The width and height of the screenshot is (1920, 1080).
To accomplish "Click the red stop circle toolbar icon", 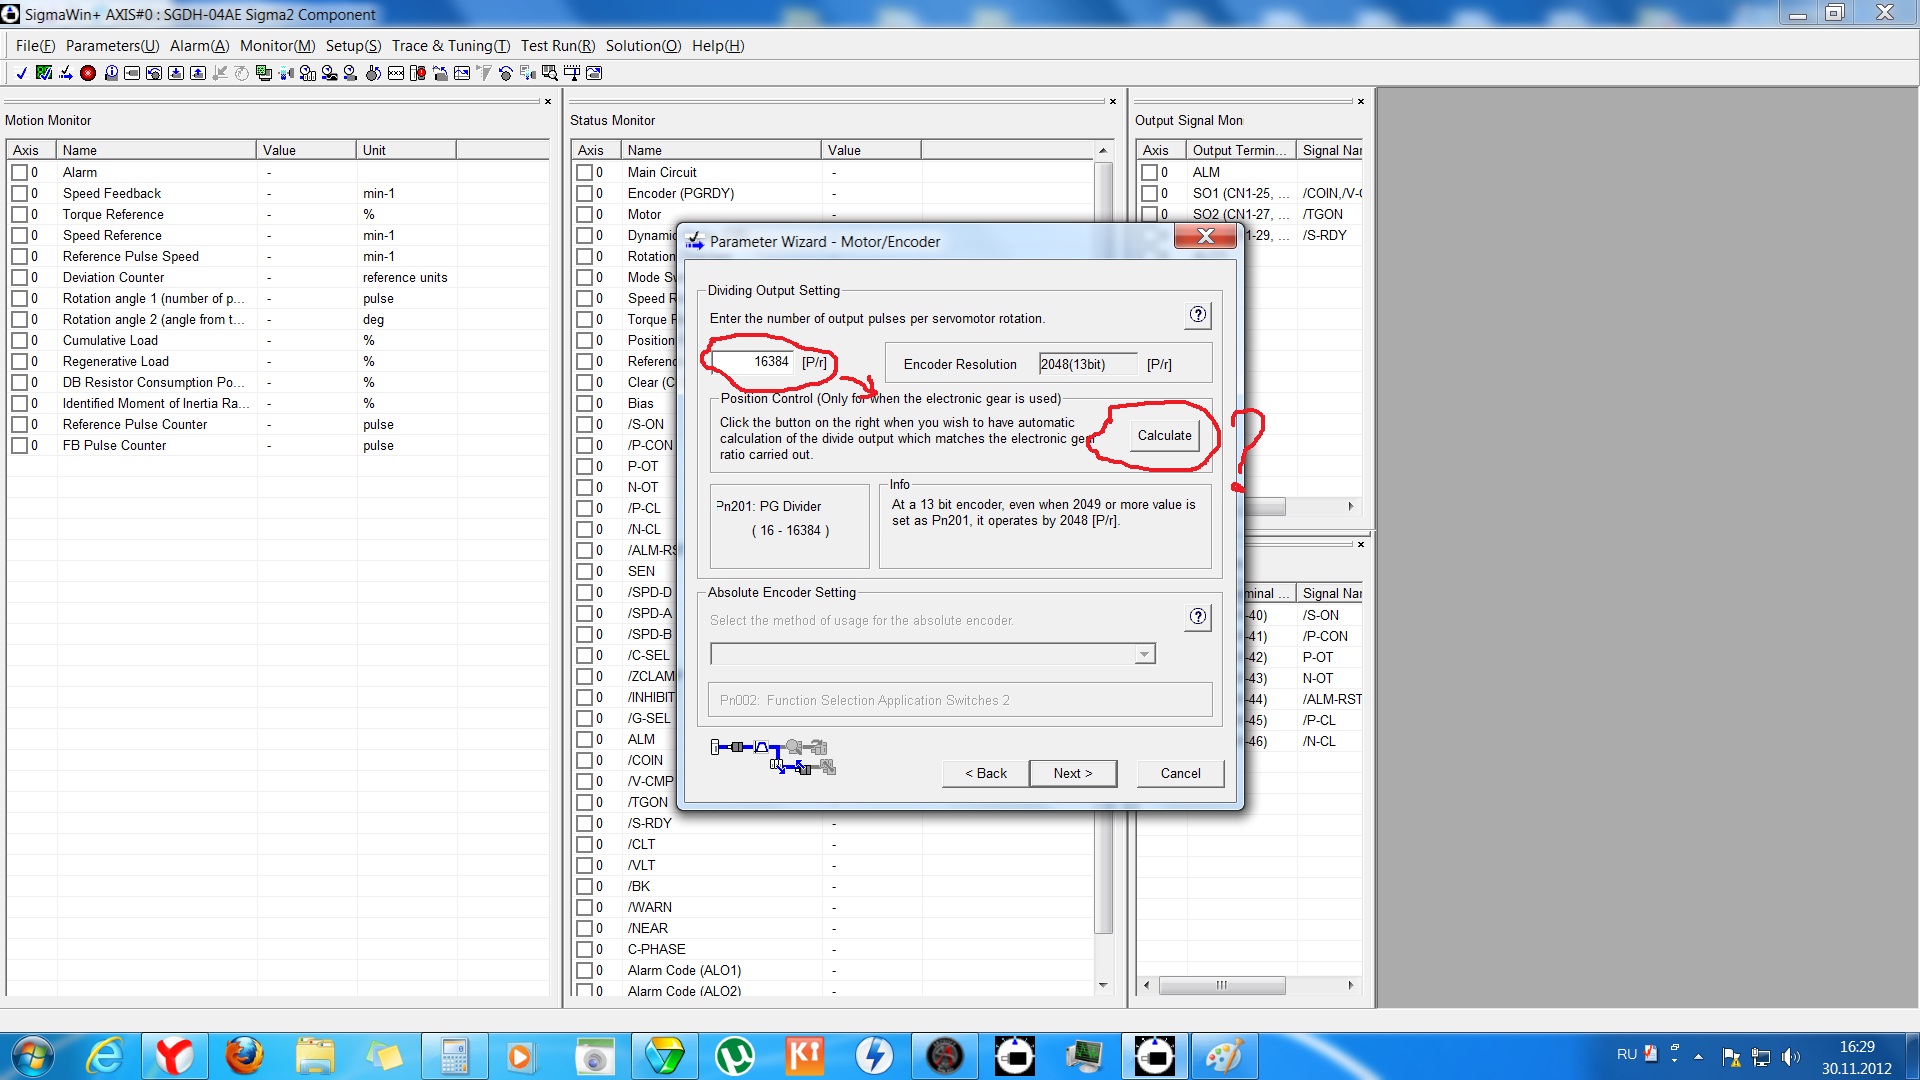I will (88, 73).
